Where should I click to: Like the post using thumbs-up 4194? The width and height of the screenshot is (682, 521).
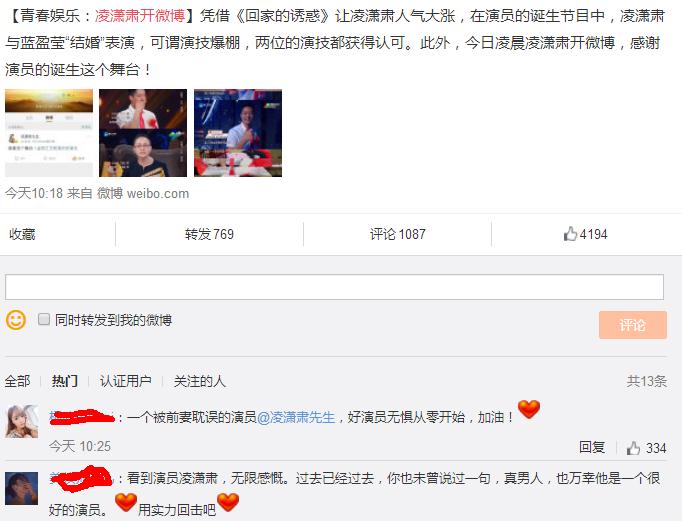tap(585, 234)
